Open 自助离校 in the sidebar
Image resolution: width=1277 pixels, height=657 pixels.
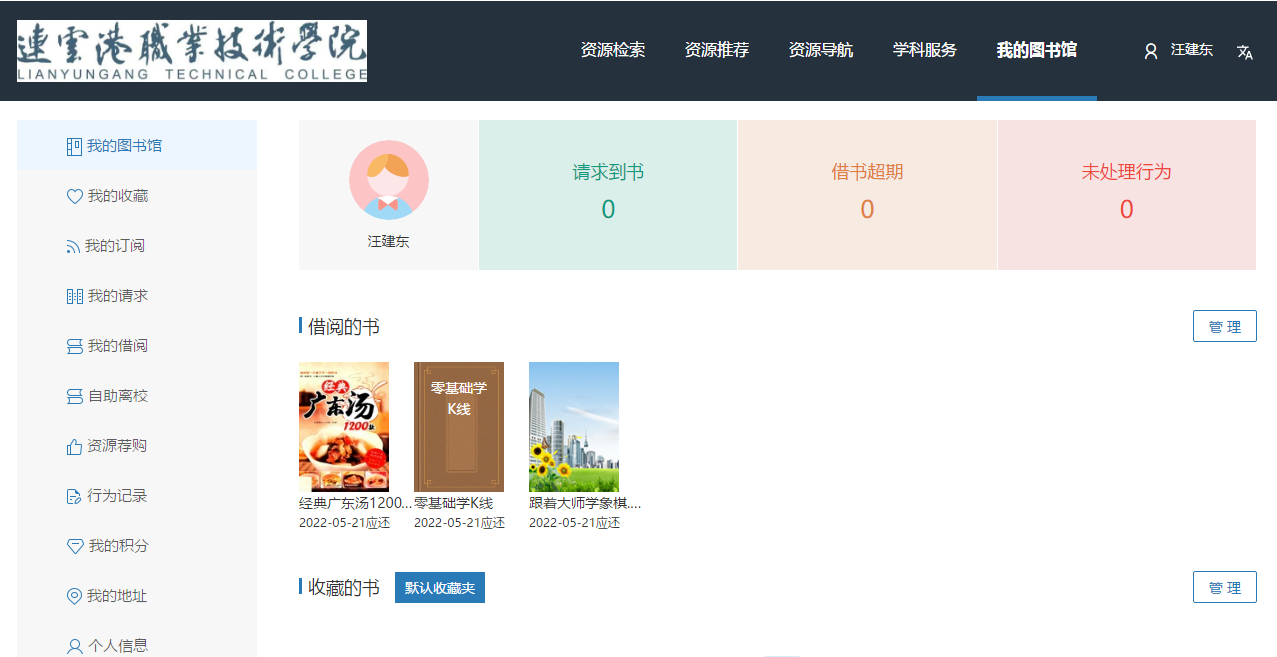click(x=117, y=396)
